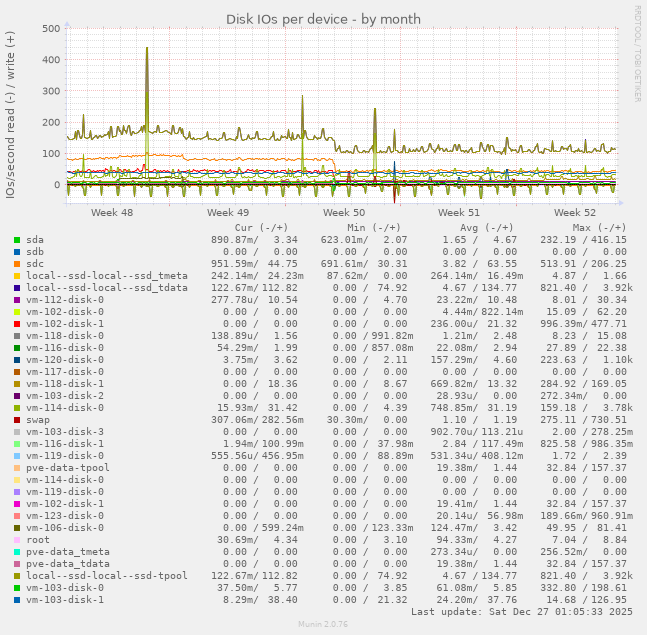
Task: Click the 'vm-116-disk-1' legend label
Action: coord(65,444)
